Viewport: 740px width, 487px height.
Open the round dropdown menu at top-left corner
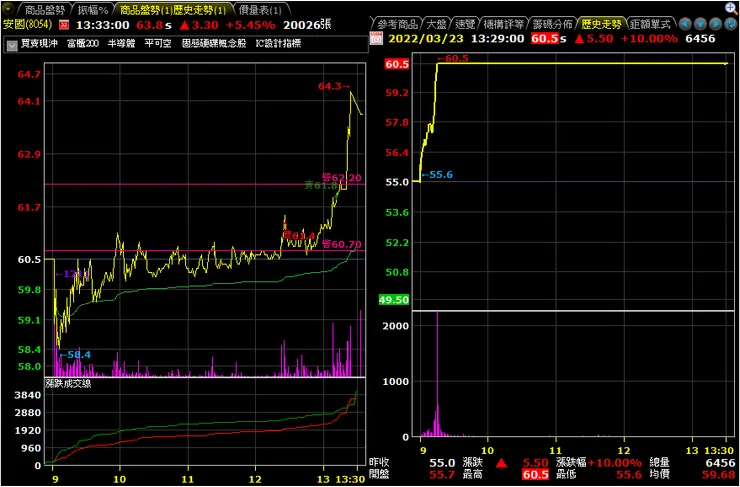click(x=9, y=9)
